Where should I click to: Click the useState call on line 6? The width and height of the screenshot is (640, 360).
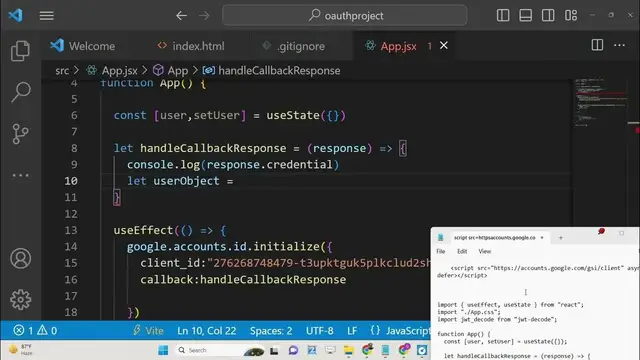[293, 116]
